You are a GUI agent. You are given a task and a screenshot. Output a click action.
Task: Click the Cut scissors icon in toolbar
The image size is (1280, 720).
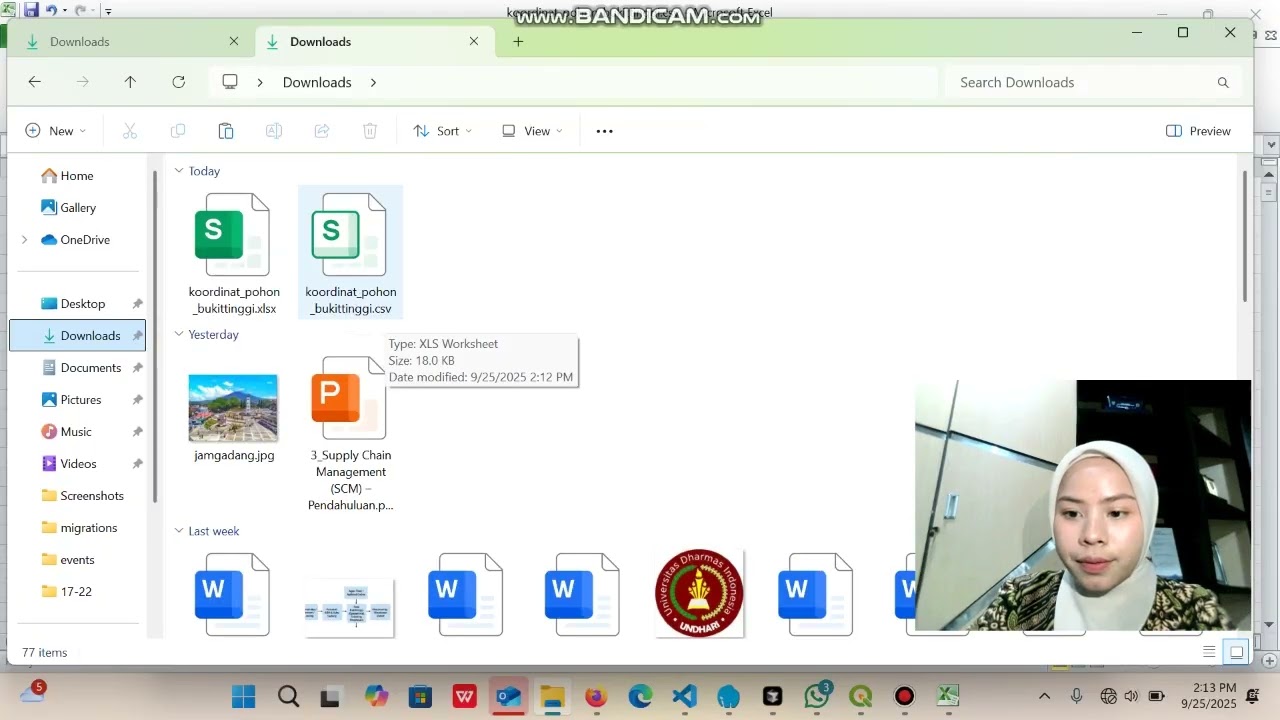(x=130, y=131)
